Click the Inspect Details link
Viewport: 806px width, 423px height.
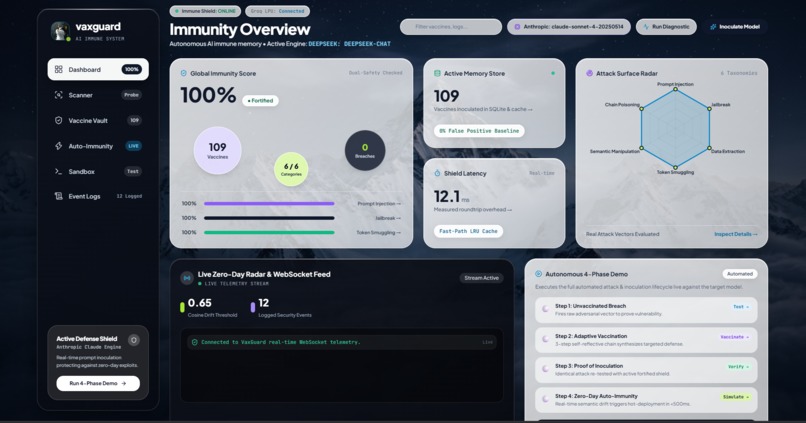pos(736,234)
